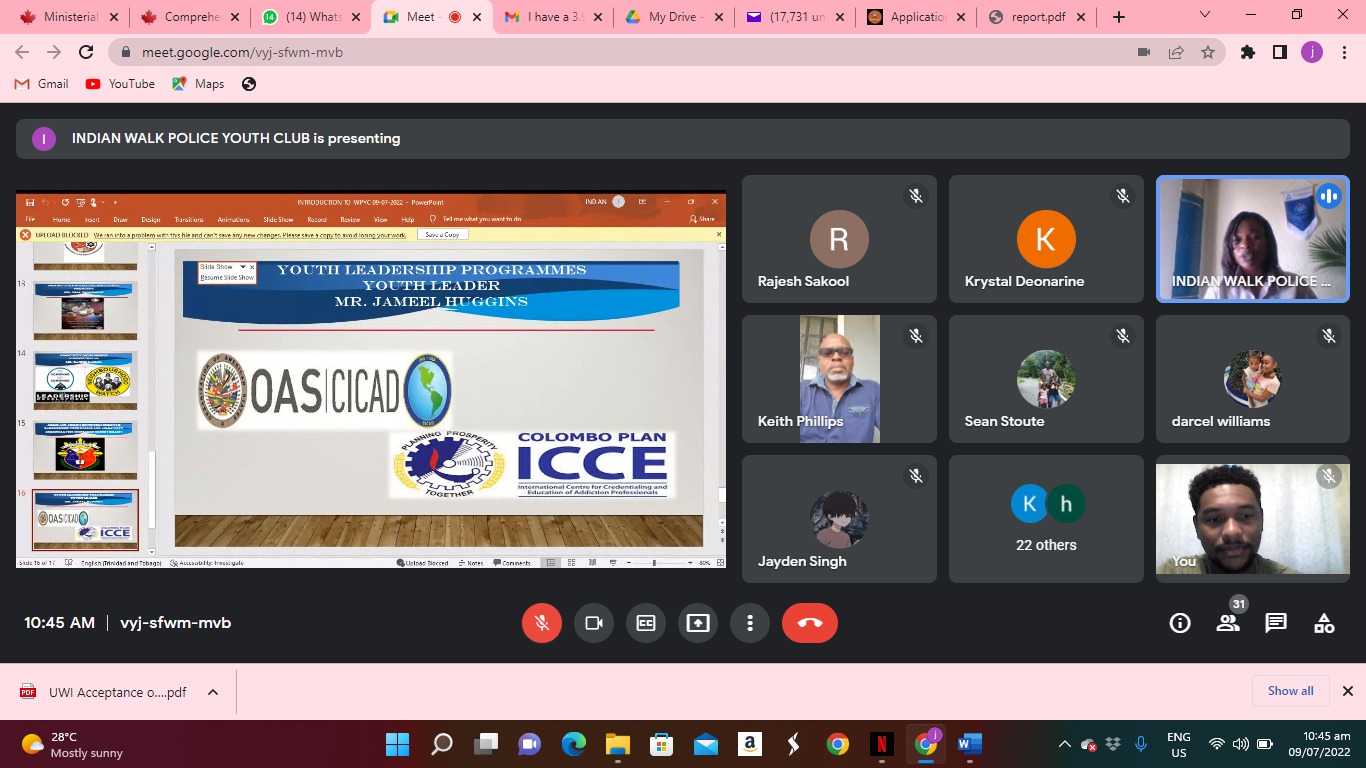The width and height of the screenshot is (1366, 768).
Task: Open the Chrome tab search dropdown arrow
Action: tap(1204, 16)
